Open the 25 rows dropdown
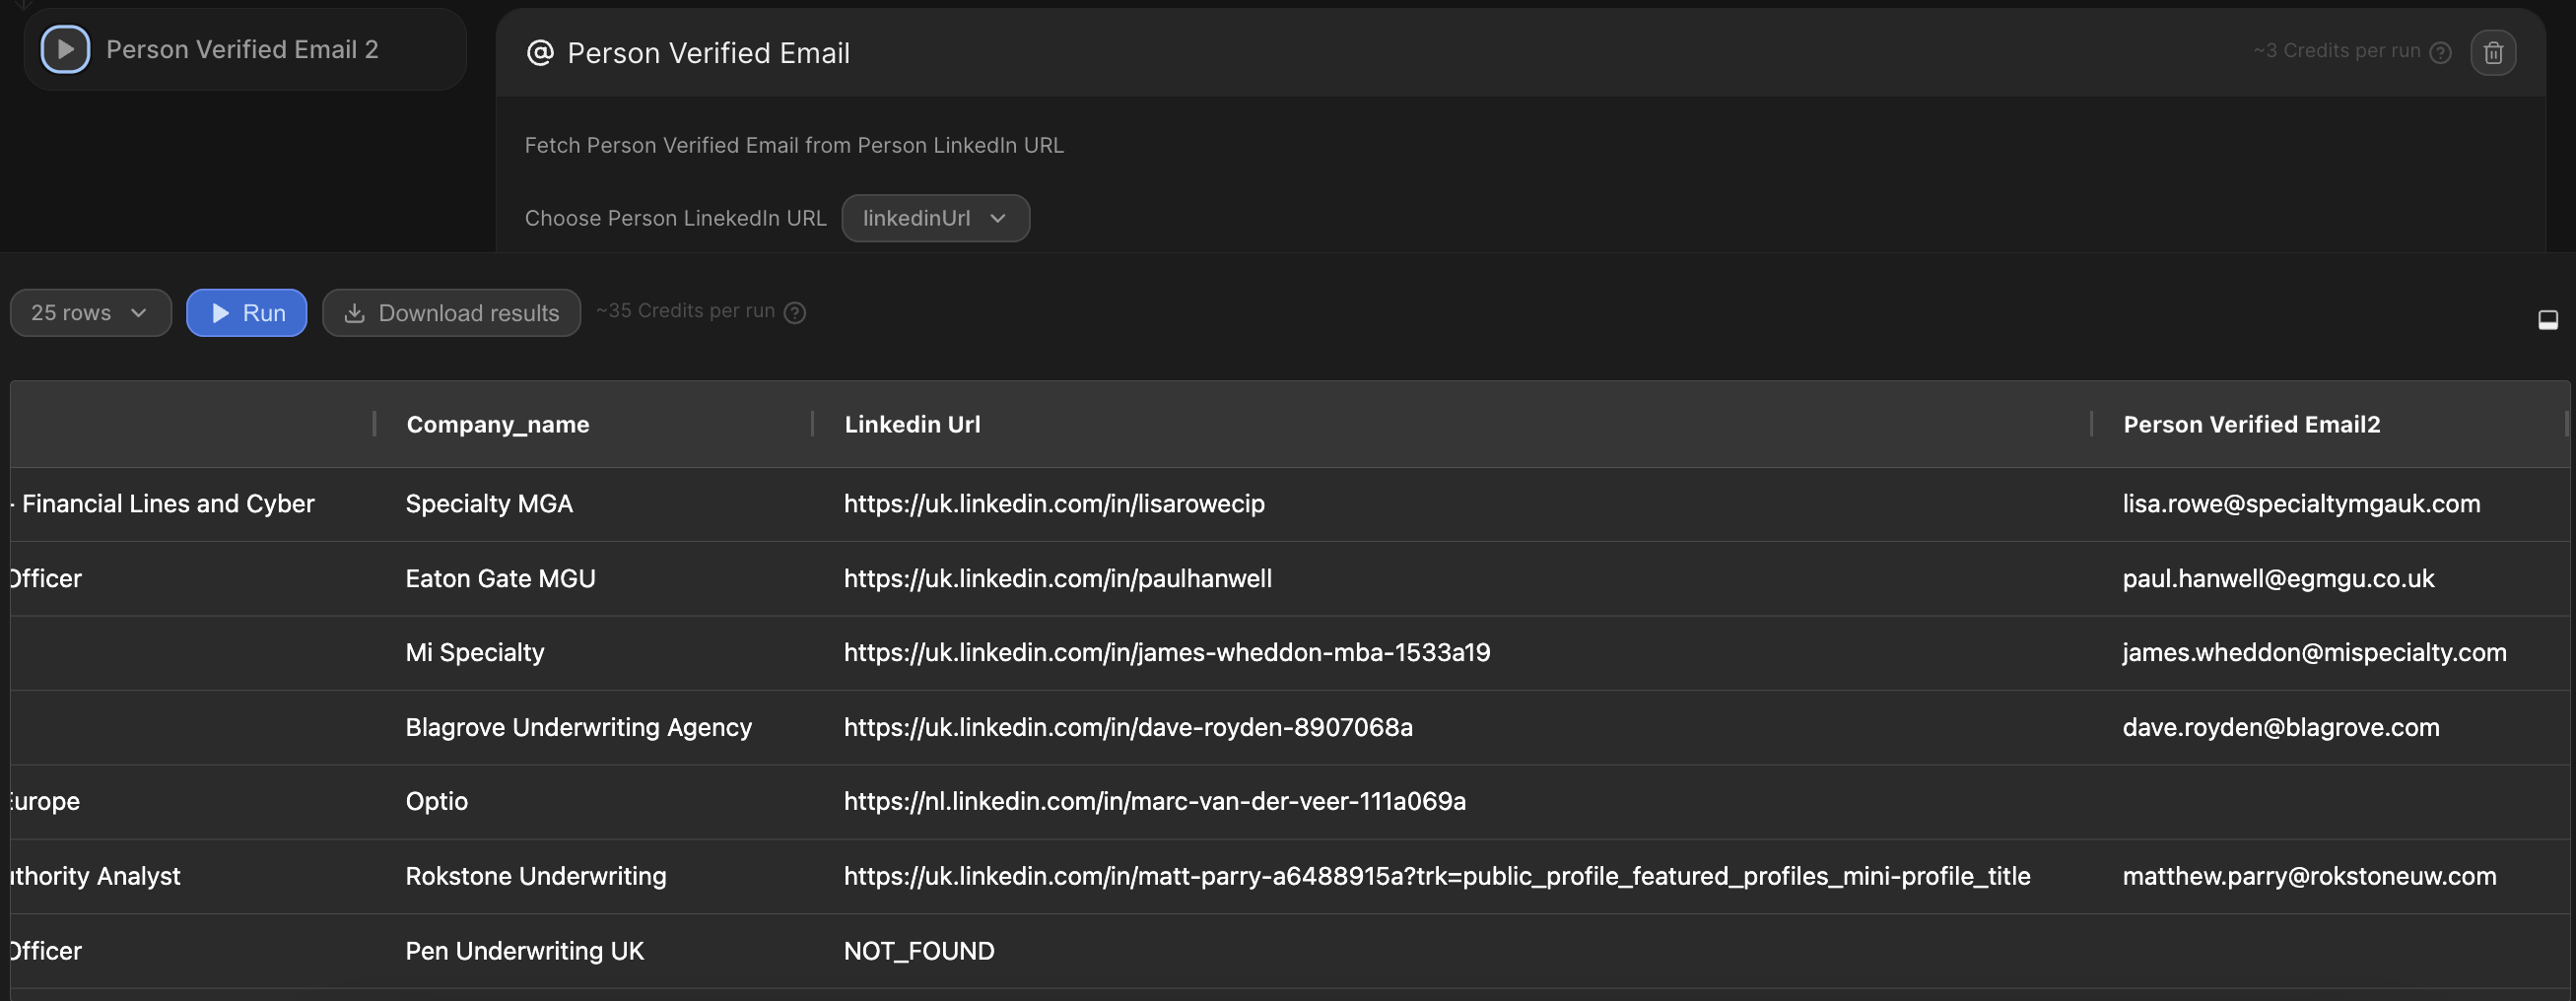The image size is (2576, 1001). (x=91, y=313)
